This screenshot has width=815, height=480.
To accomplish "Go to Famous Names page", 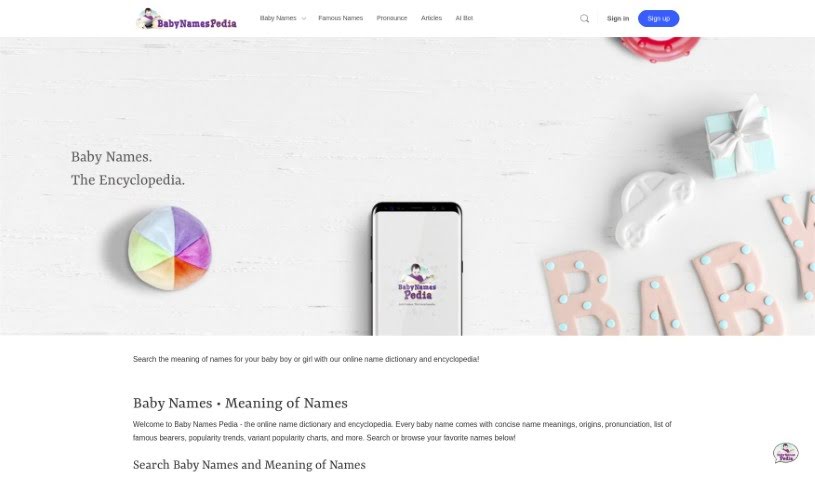I will [340, 18].
